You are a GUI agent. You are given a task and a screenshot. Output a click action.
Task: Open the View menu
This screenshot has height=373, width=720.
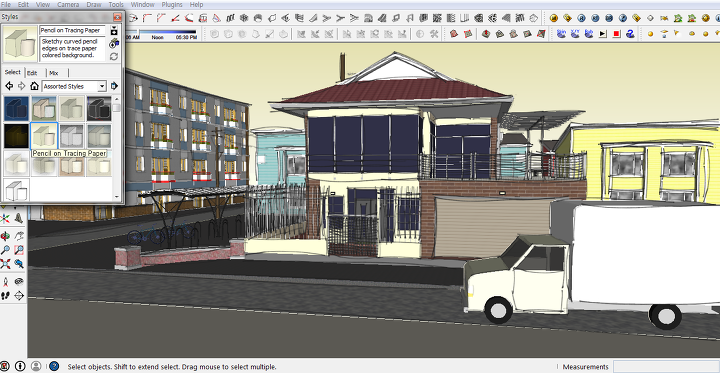coord(43,5)
